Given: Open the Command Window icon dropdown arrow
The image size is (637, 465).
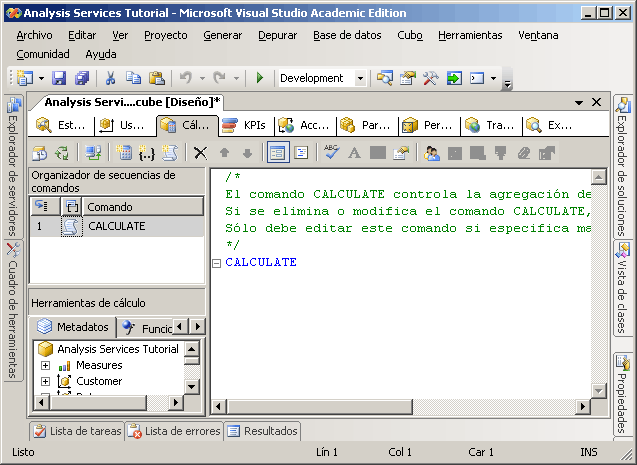Looking at the screenshot, I should 494,78.
